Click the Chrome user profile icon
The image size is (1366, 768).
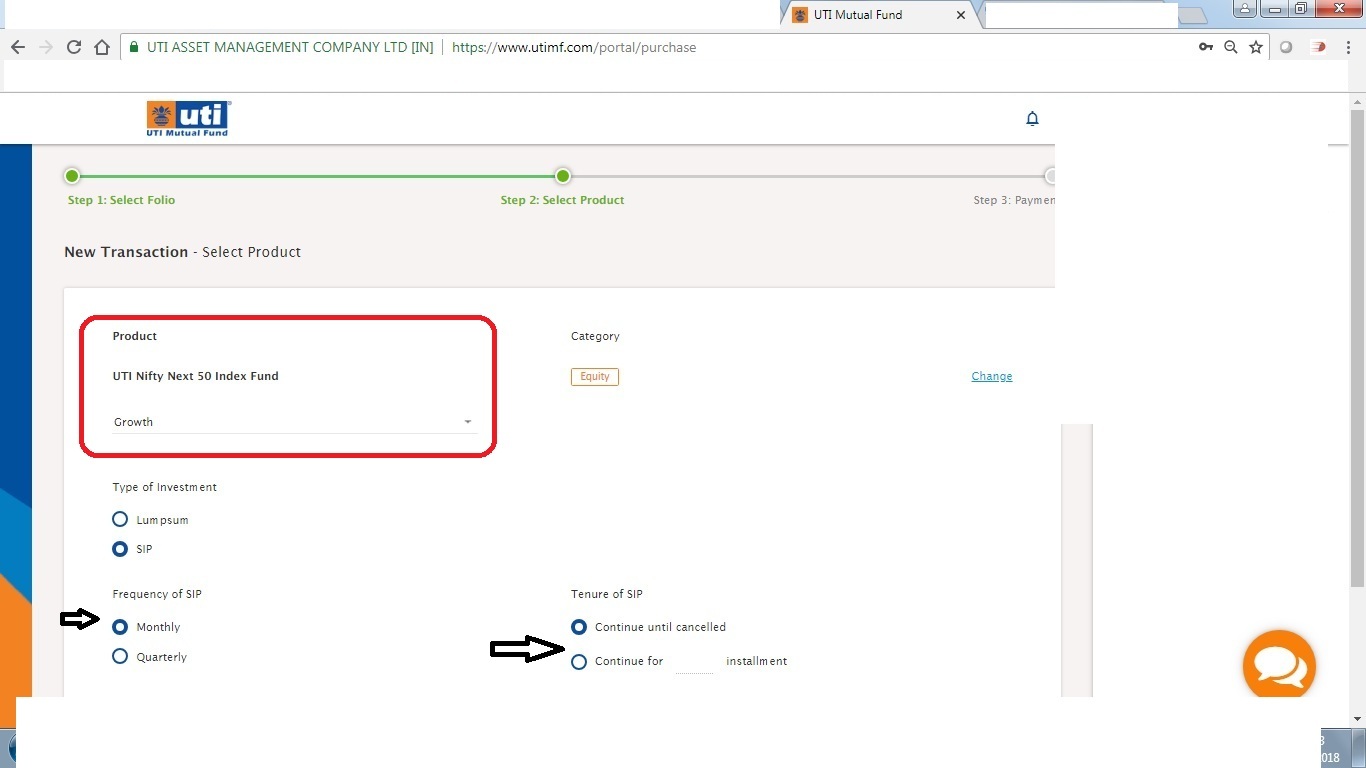[1245, 9]
